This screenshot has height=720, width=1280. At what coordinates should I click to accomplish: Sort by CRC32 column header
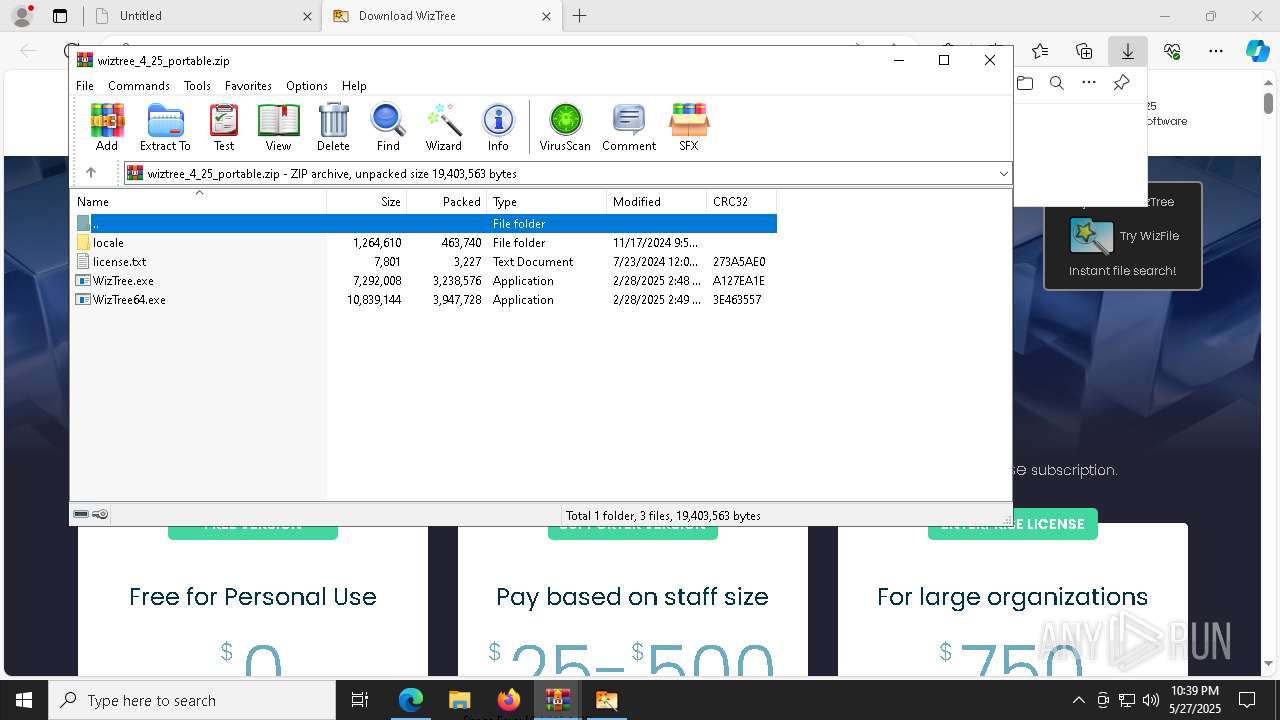[741, 202]
